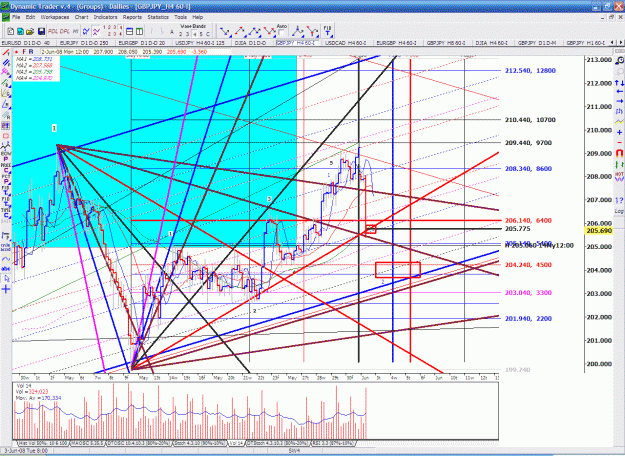
Task: Open the Reports menu
Action: pos(132,17)
